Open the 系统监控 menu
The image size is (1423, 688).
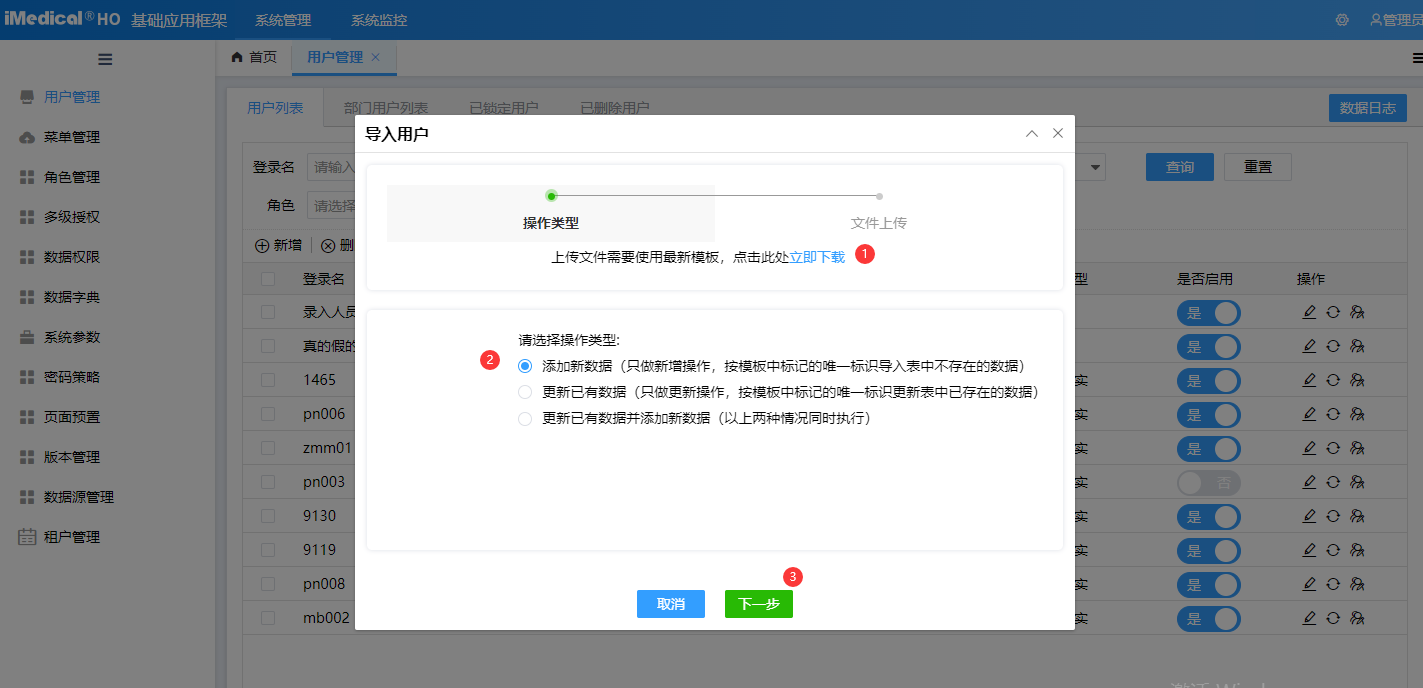378,18
